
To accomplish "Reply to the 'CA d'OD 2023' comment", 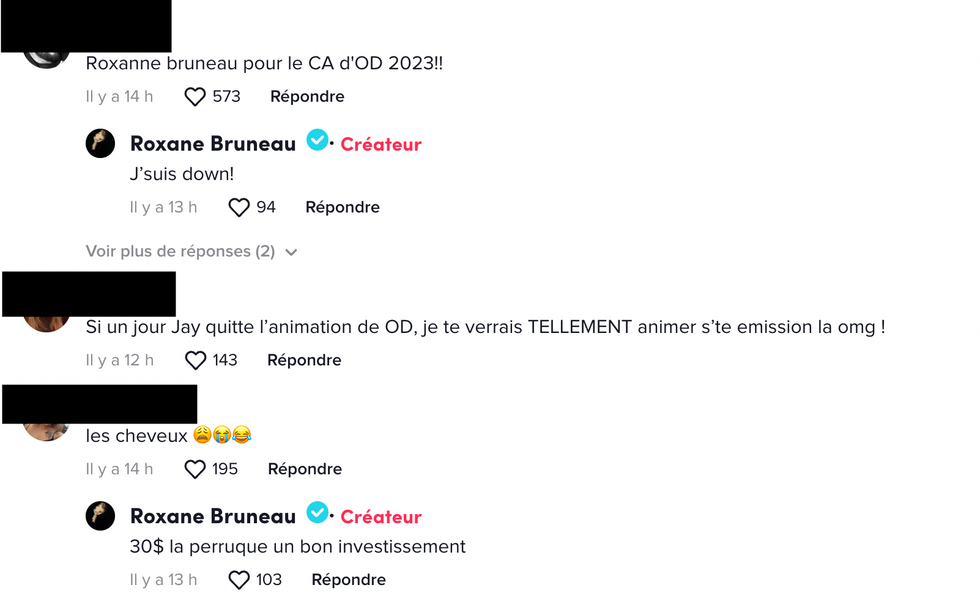I will (307, 97).
